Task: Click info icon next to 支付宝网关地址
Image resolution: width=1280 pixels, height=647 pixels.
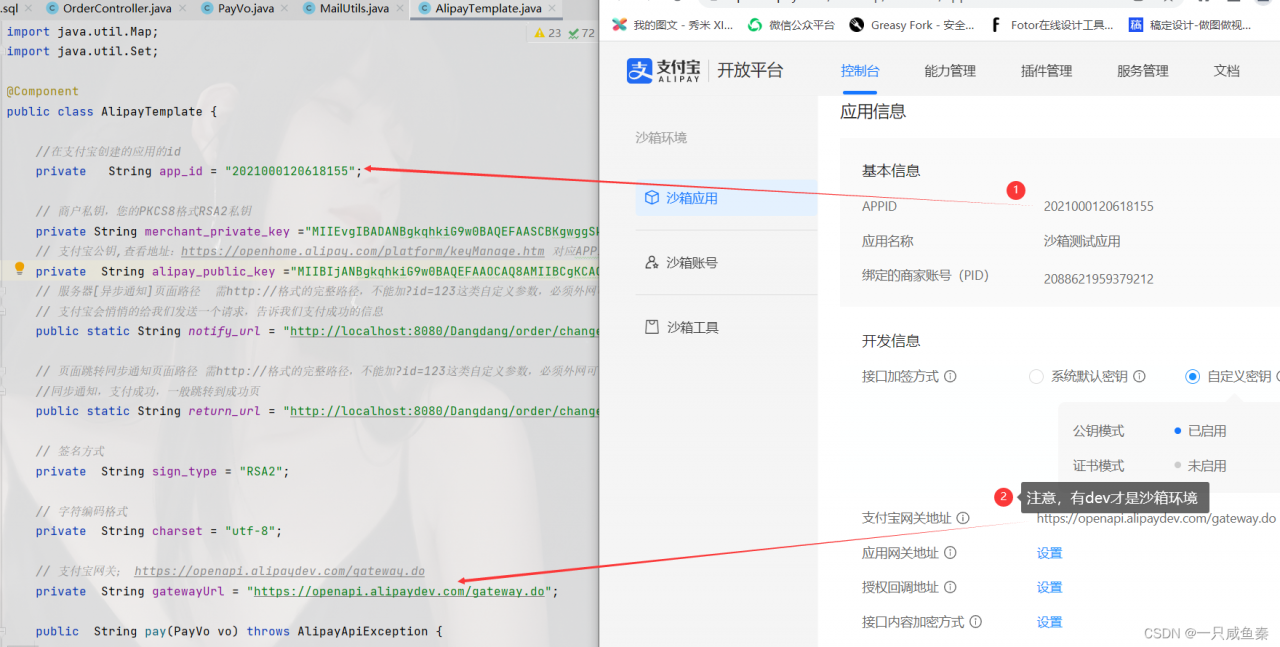Action: coord(963,518)
